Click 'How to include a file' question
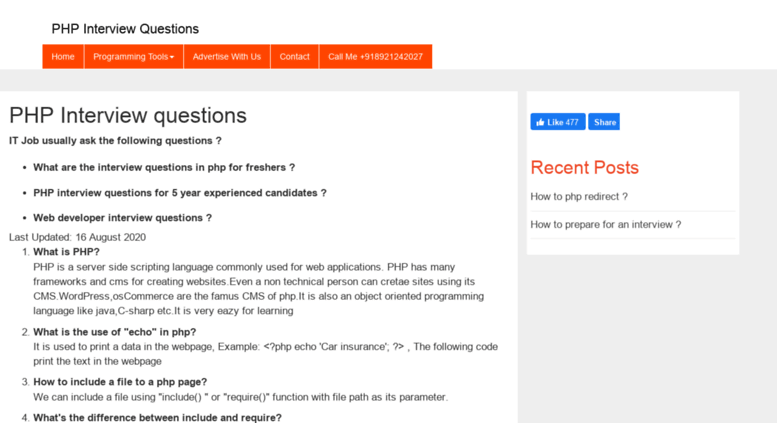This screenshot has width=777, height=423. tap(120, 382)
